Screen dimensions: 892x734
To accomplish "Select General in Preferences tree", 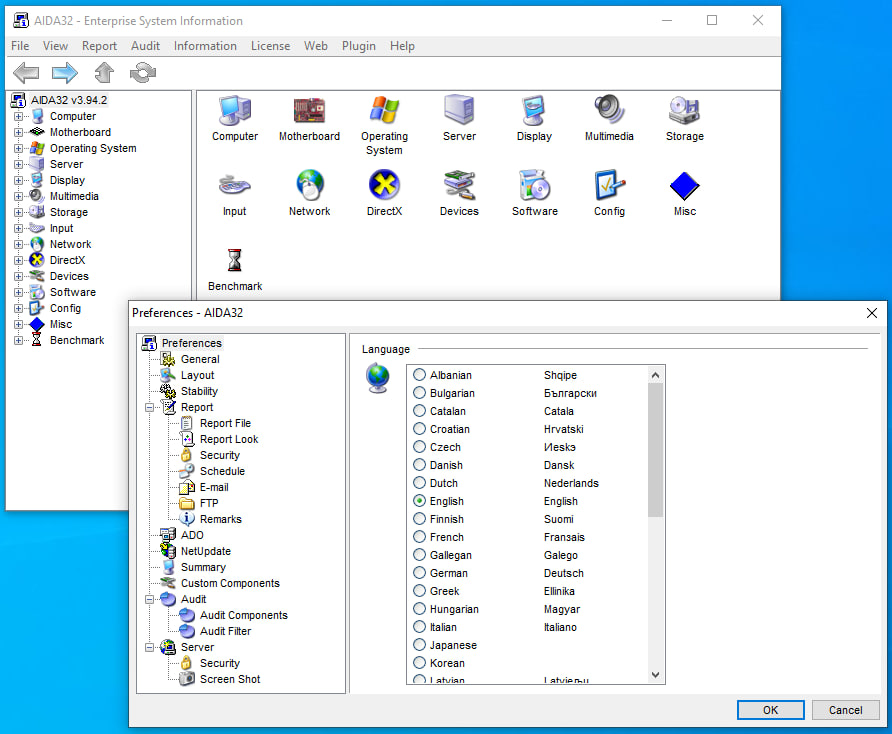I will 200,359.
